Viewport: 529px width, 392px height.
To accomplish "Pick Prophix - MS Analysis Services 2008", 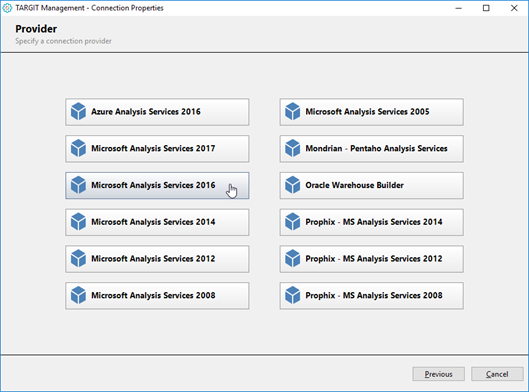I will pos(371,296).
